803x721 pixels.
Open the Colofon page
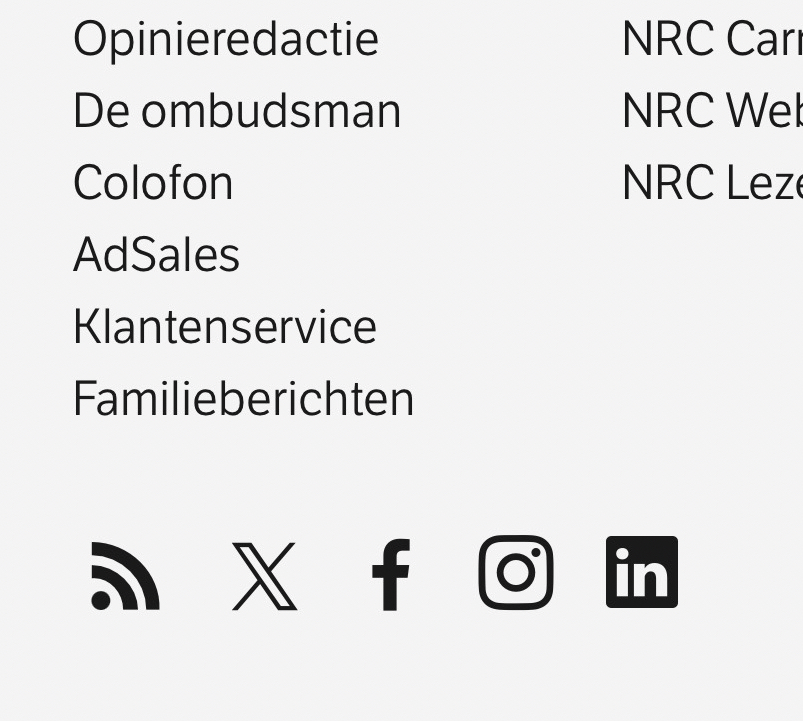click(x=153, y=183)
